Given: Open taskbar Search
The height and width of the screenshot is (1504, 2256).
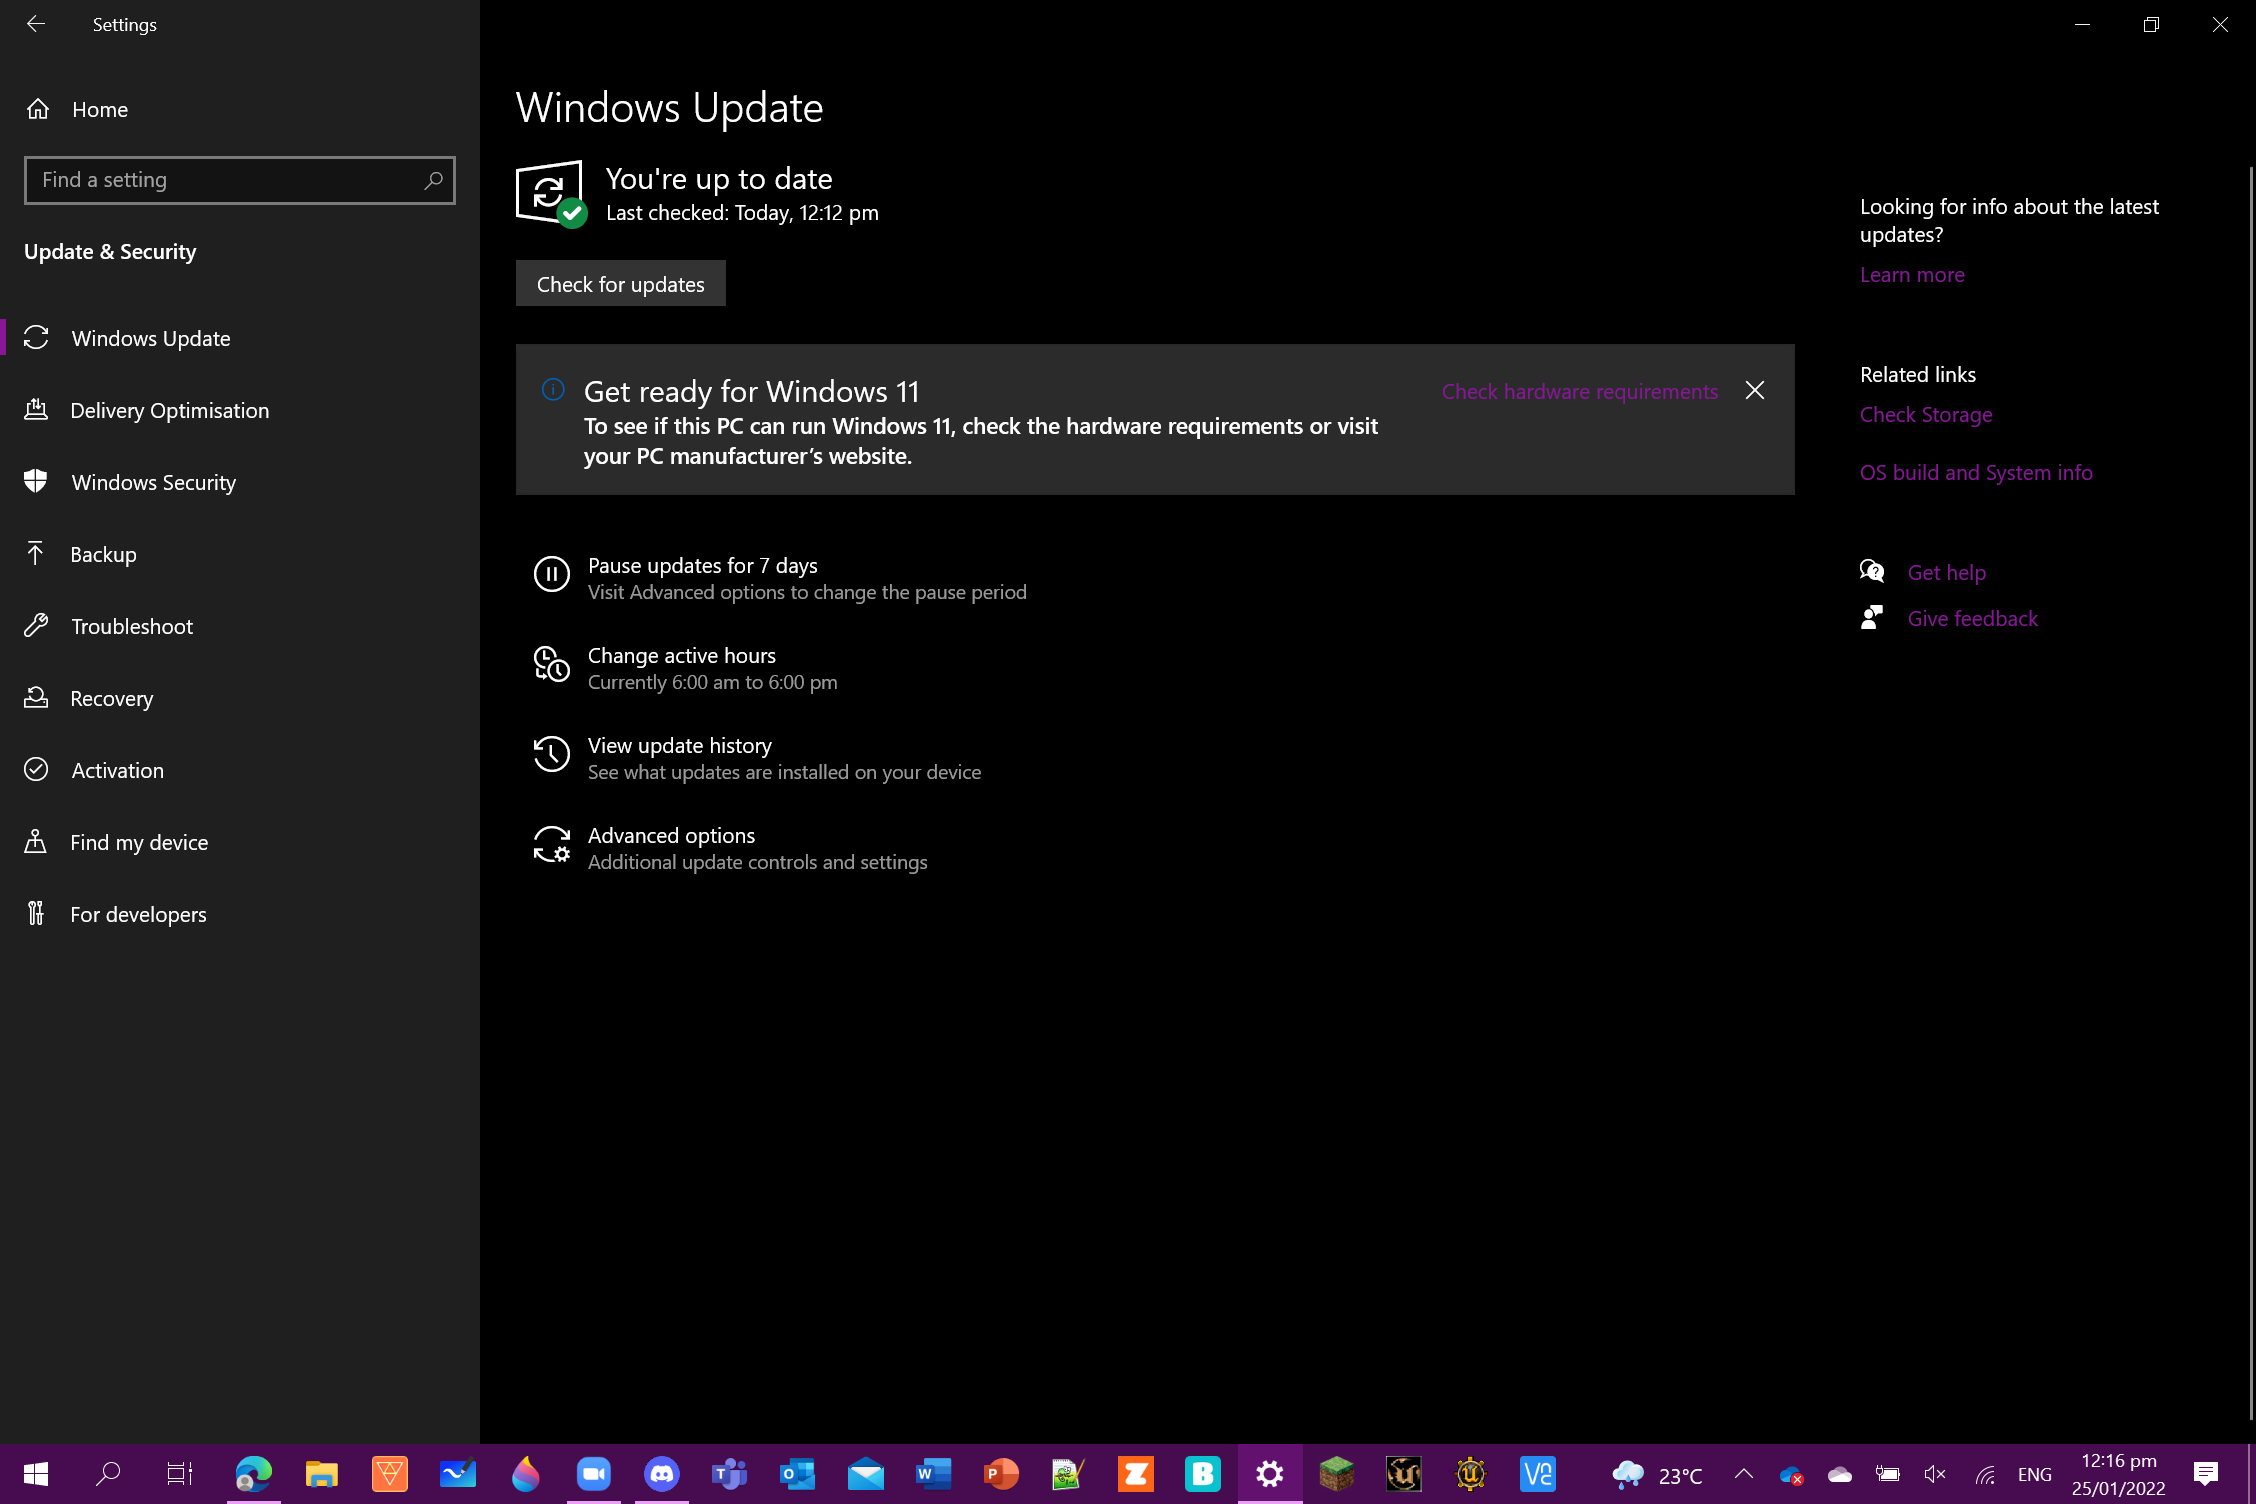Looking at the screenshot, I should tap(108, 1474).
